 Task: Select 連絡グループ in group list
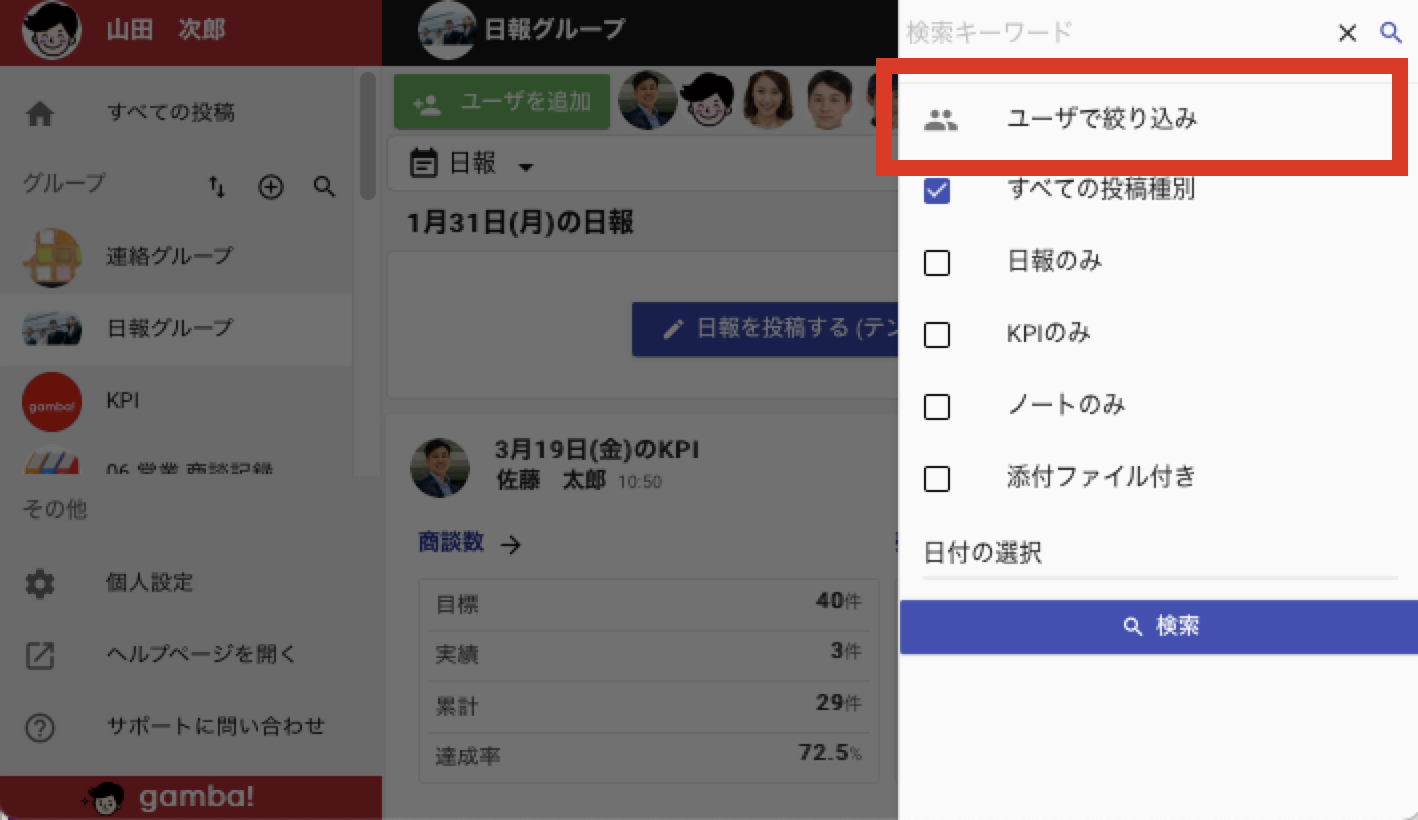point(176,257)
